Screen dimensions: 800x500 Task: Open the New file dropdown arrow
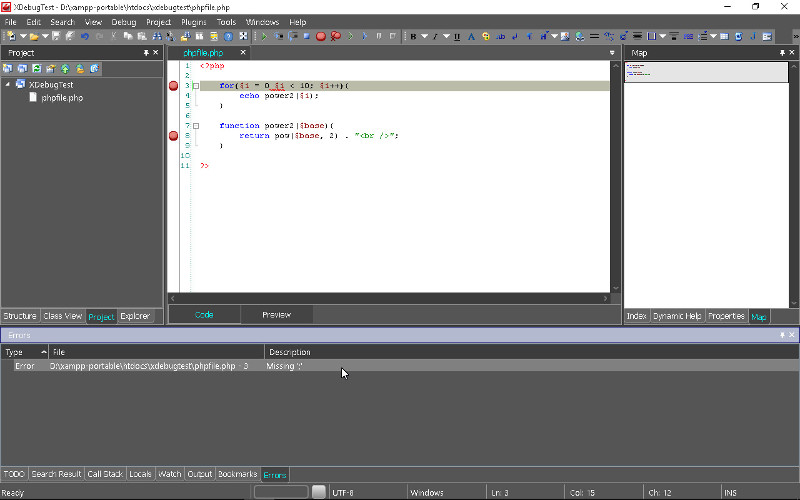point(23,36)
